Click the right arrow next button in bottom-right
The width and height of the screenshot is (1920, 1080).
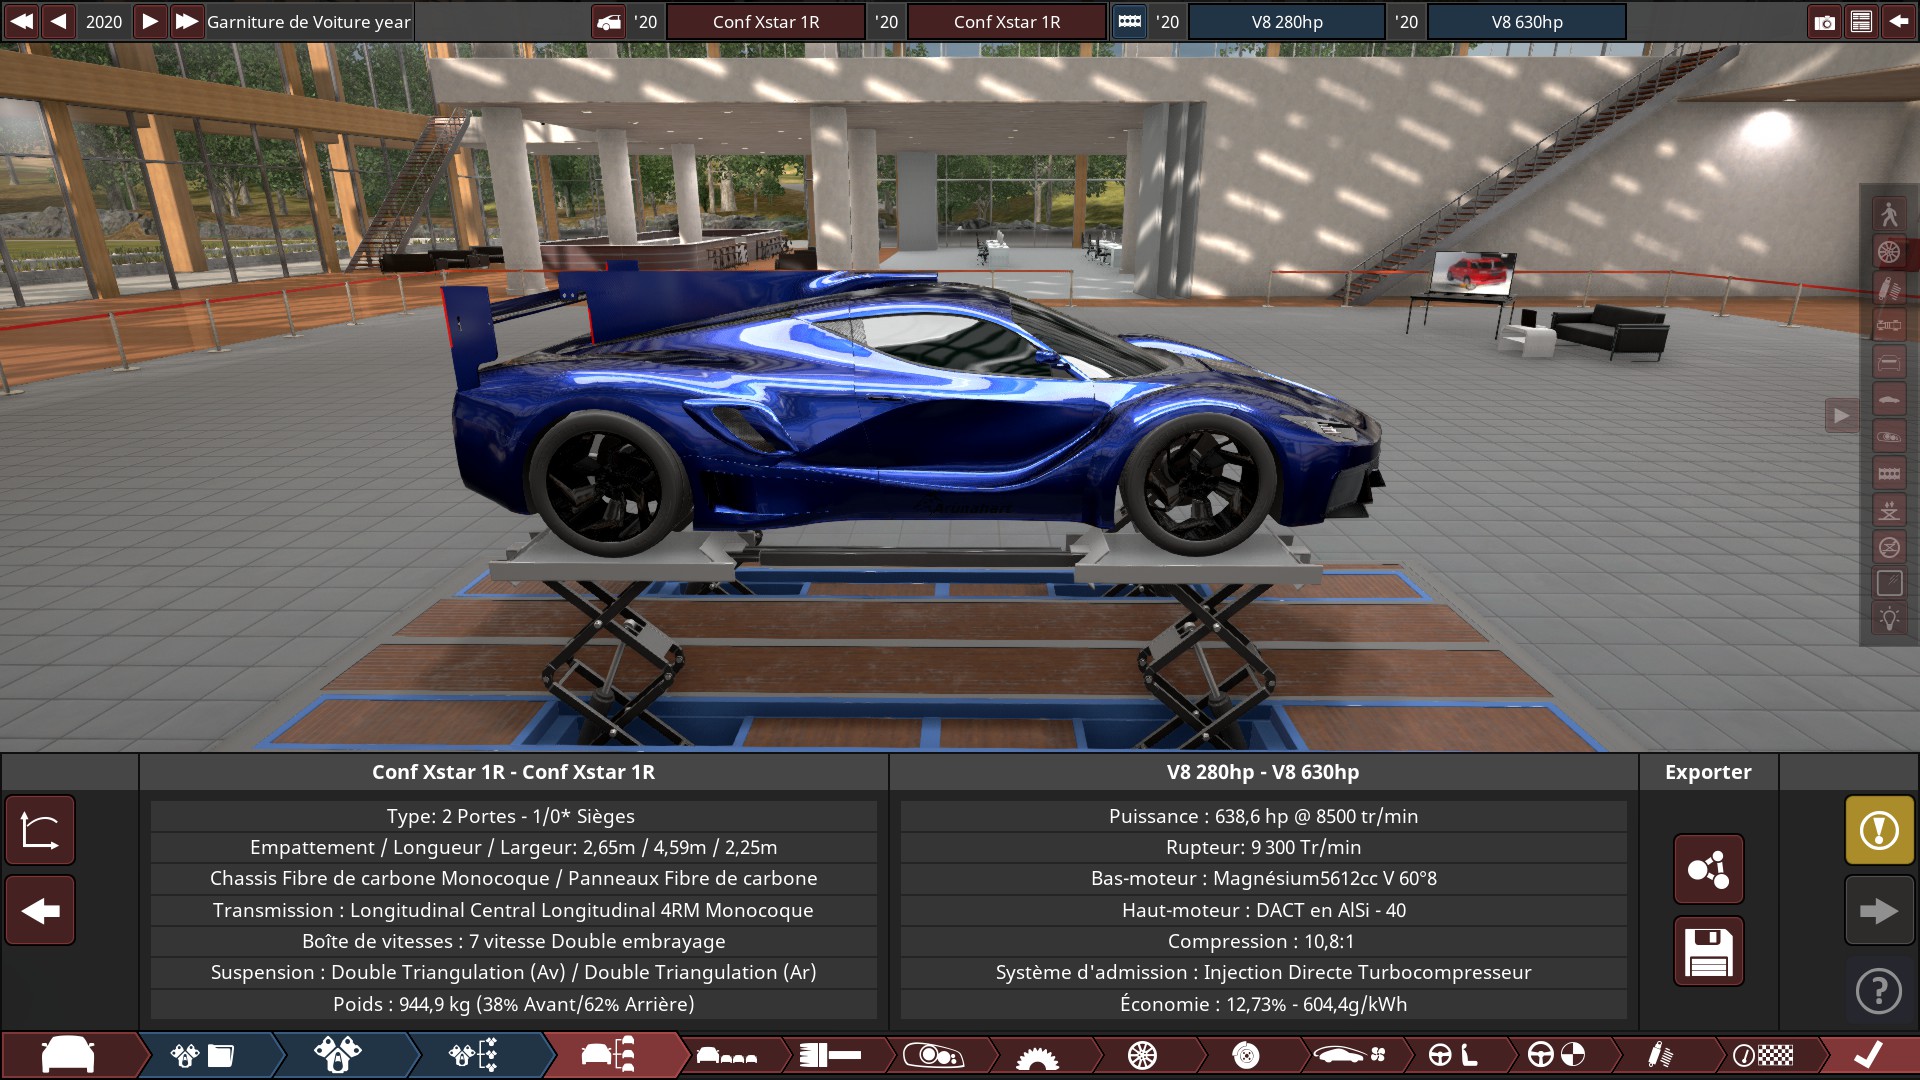click(x=1879, y=910)
